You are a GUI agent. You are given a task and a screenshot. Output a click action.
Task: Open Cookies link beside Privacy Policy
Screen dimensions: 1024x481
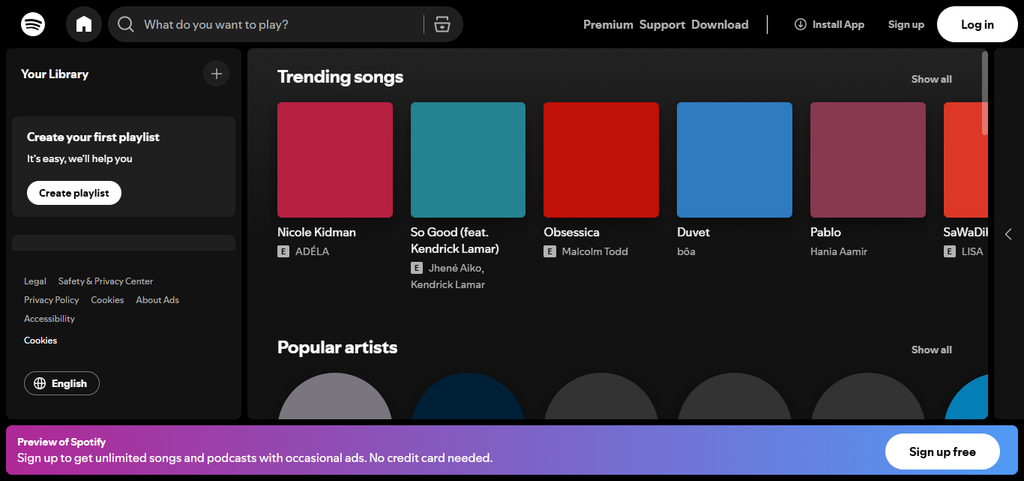pyautogui.click(x=107, y=300)
